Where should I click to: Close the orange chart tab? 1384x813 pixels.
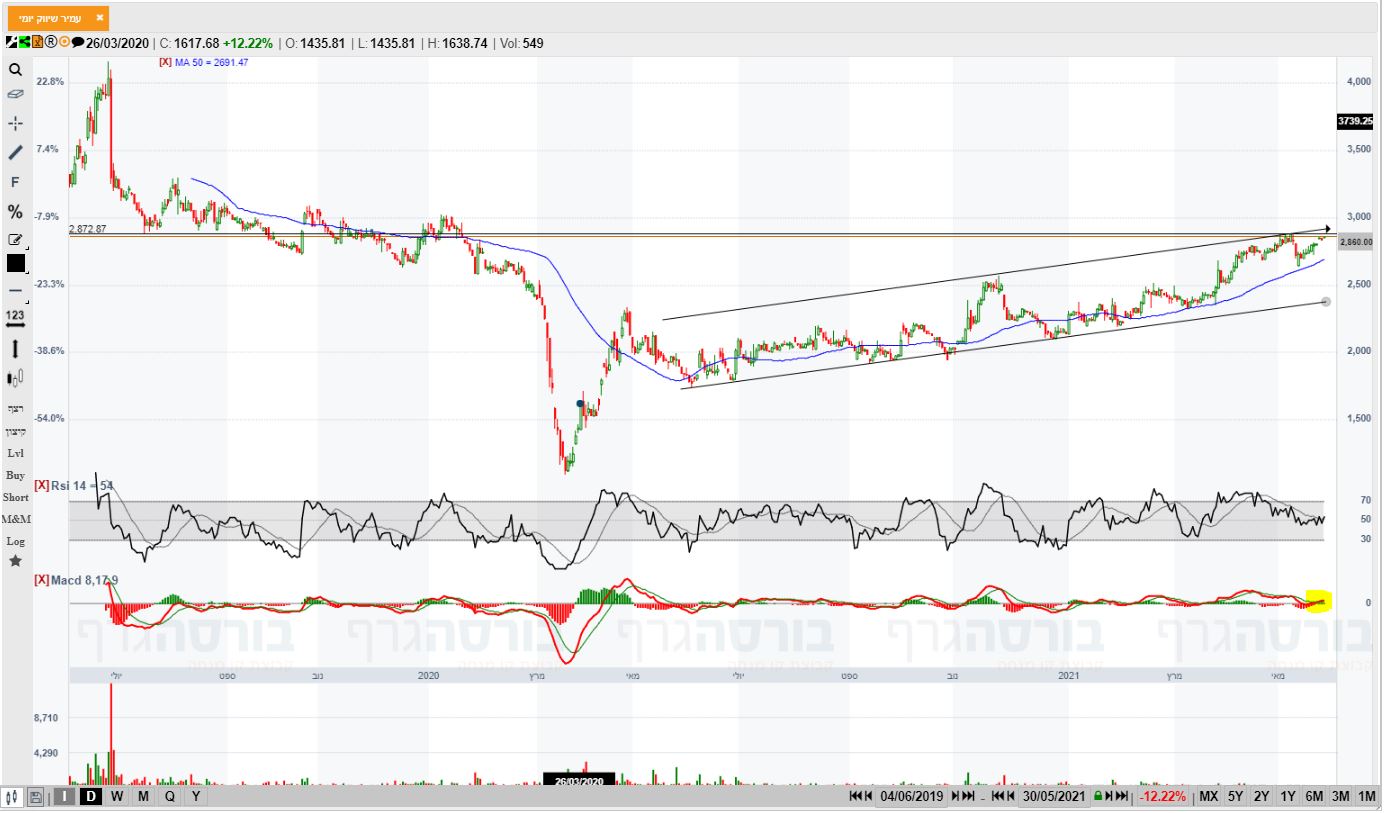pos(99,18)
